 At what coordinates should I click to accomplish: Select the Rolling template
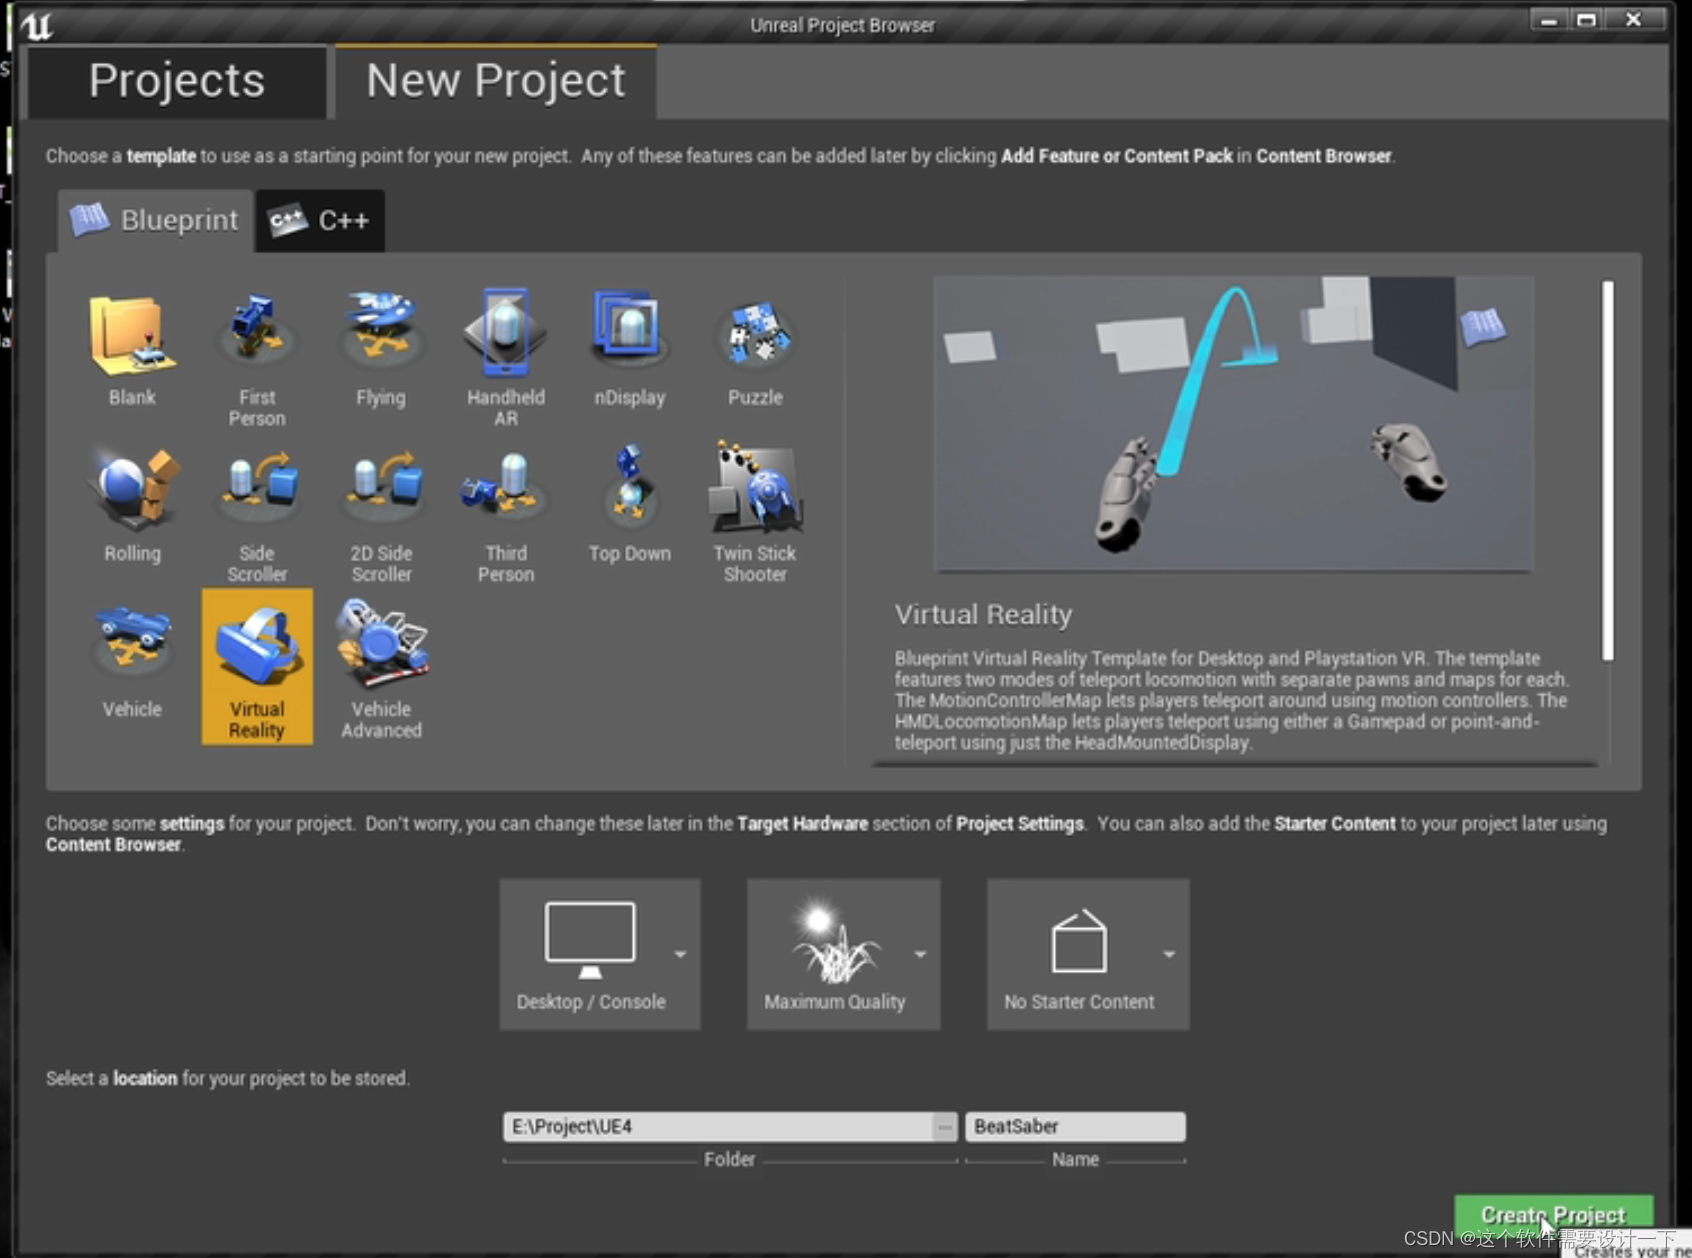pyautogui.click(x=132, y=500)
